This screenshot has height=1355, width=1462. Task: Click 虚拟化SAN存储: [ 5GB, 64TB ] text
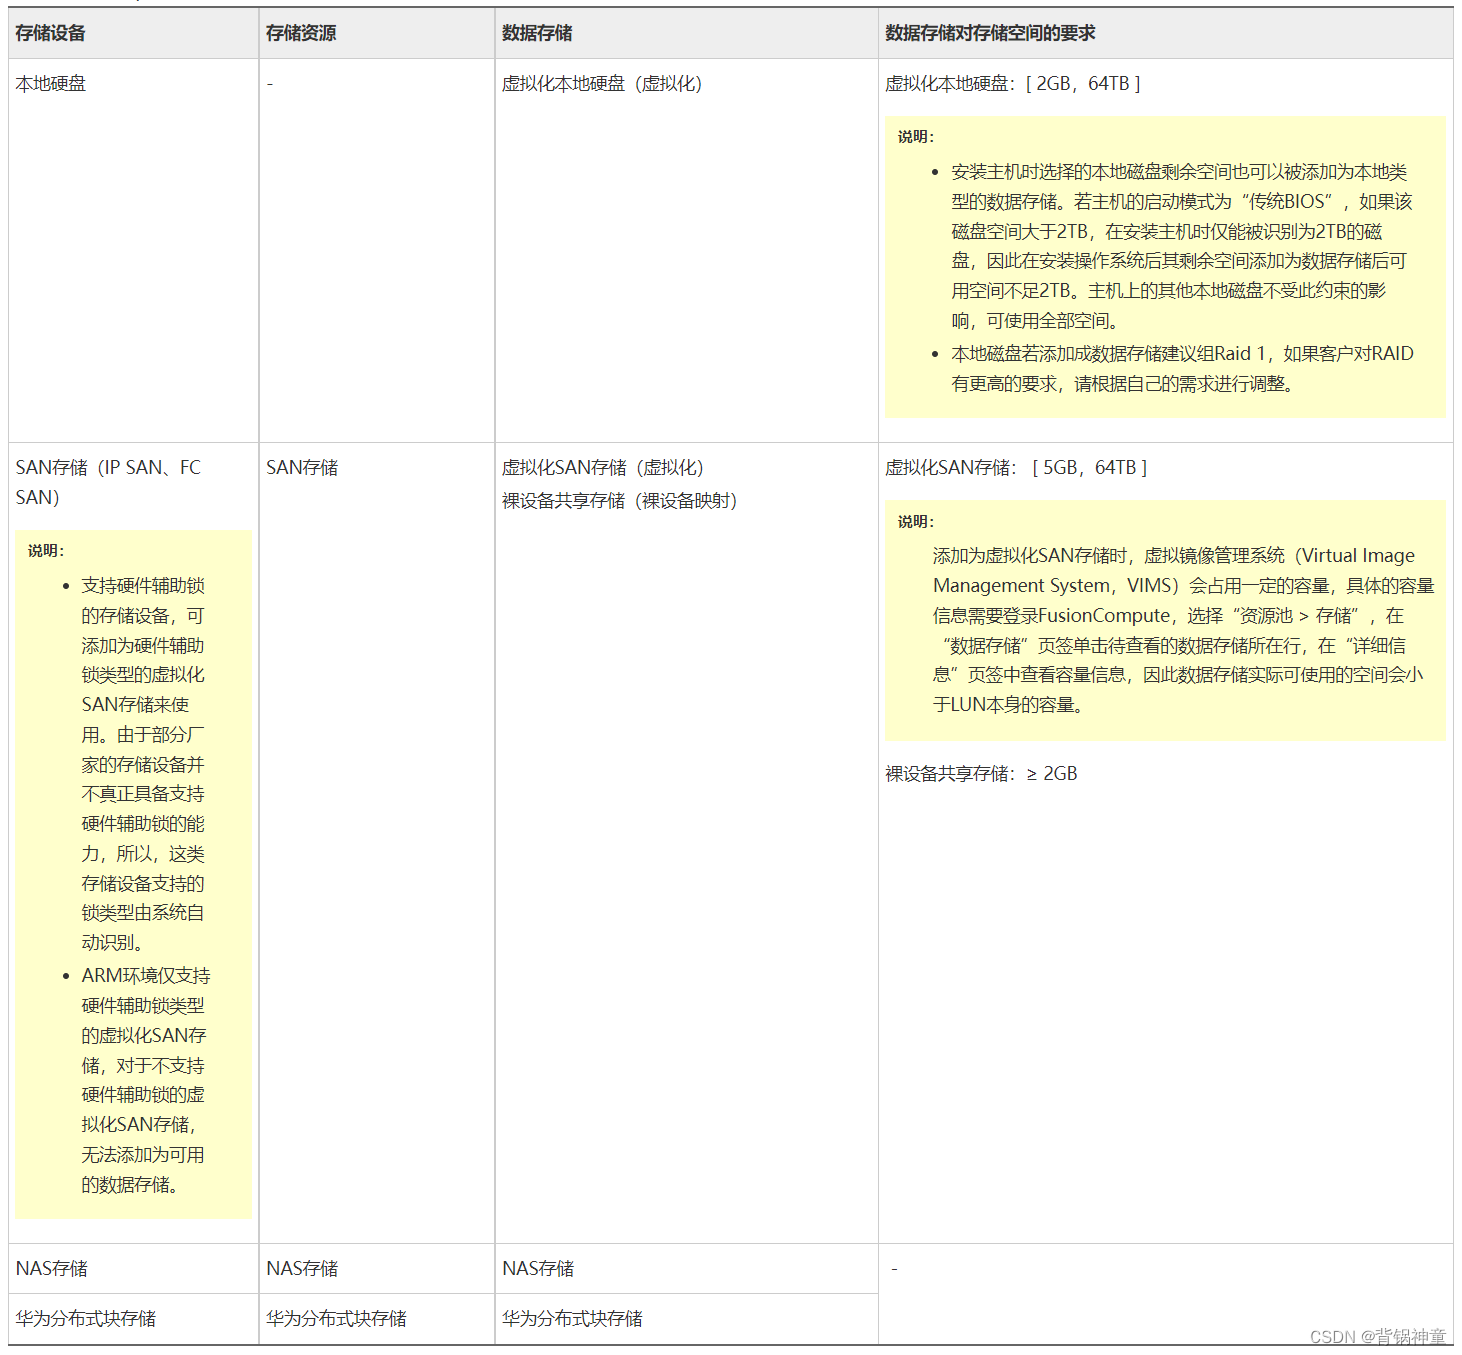(x=1016, y=468)
